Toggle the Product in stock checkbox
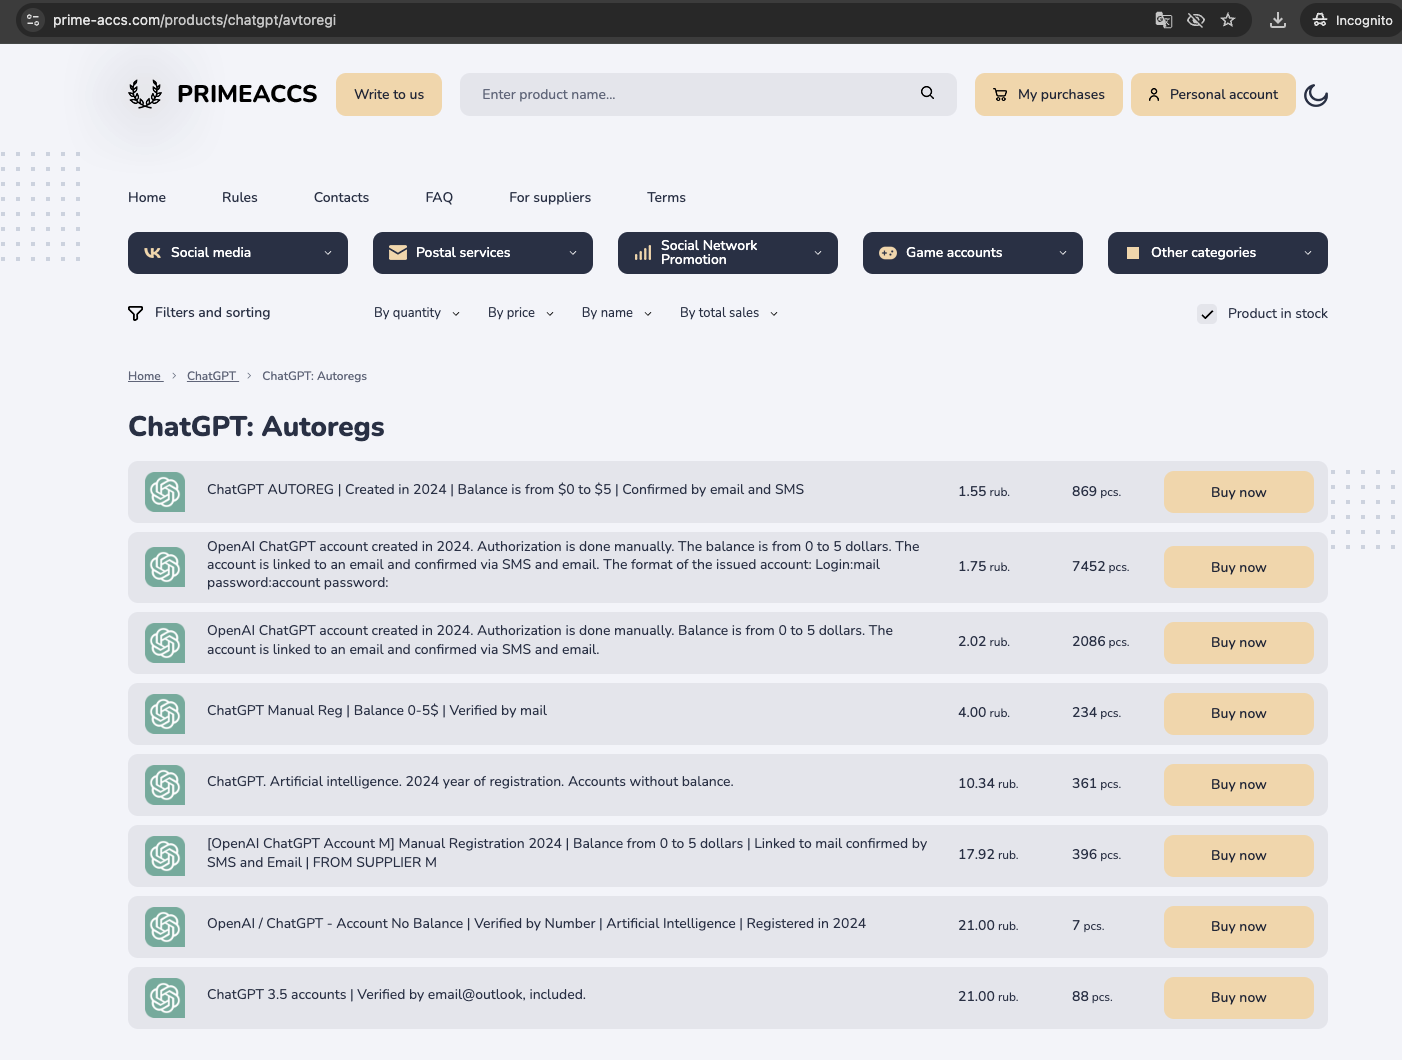 pos(1207,314)
